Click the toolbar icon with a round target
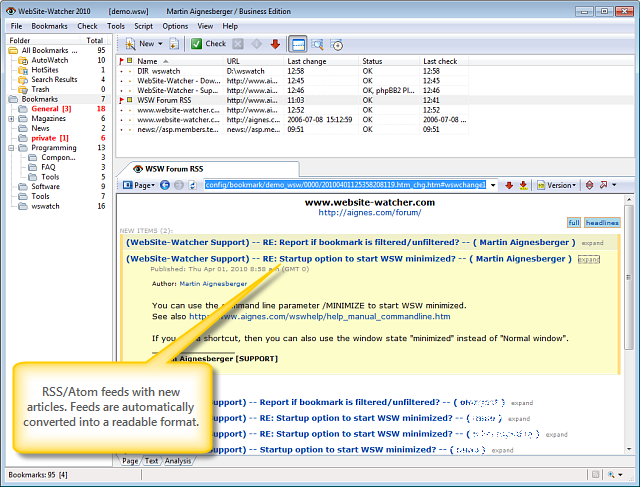The width and height of the screenshot is (640, 487). click(x=337, y=45)
